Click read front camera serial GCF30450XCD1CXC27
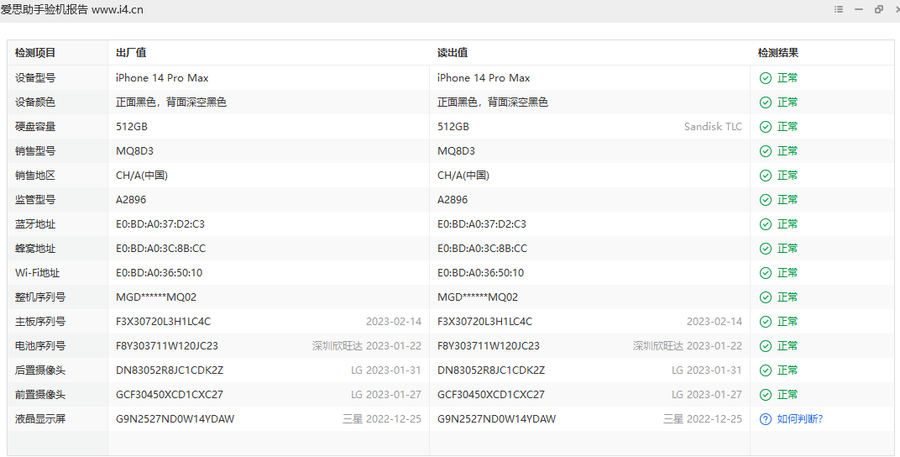 point(491,395)
